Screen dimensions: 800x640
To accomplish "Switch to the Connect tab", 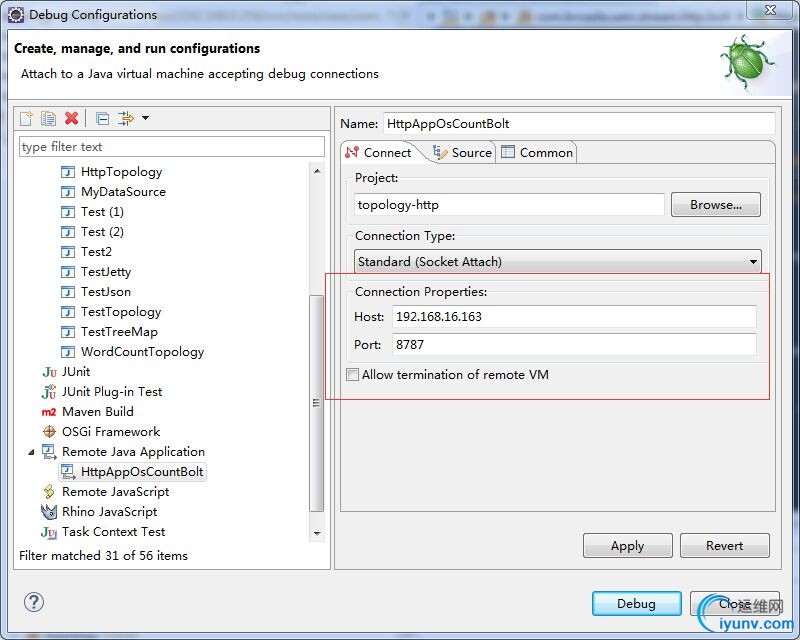I will (379, 153).
